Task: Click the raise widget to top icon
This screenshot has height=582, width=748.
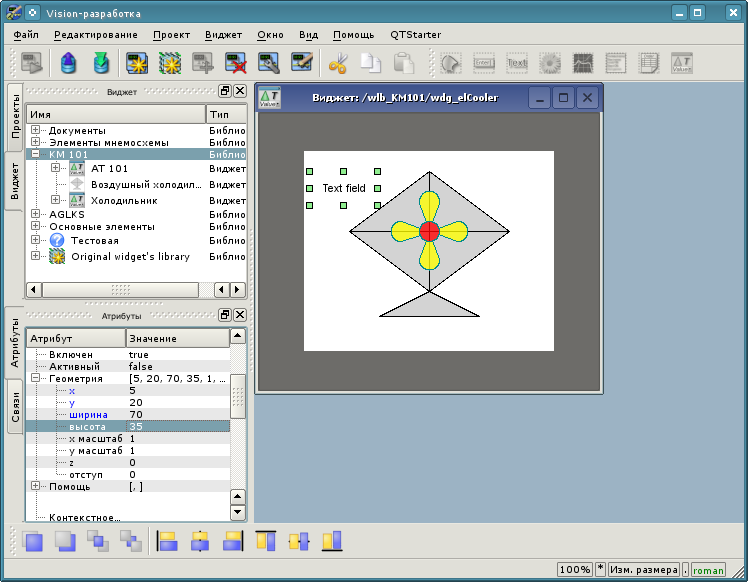Action: [x=33, y=541]
